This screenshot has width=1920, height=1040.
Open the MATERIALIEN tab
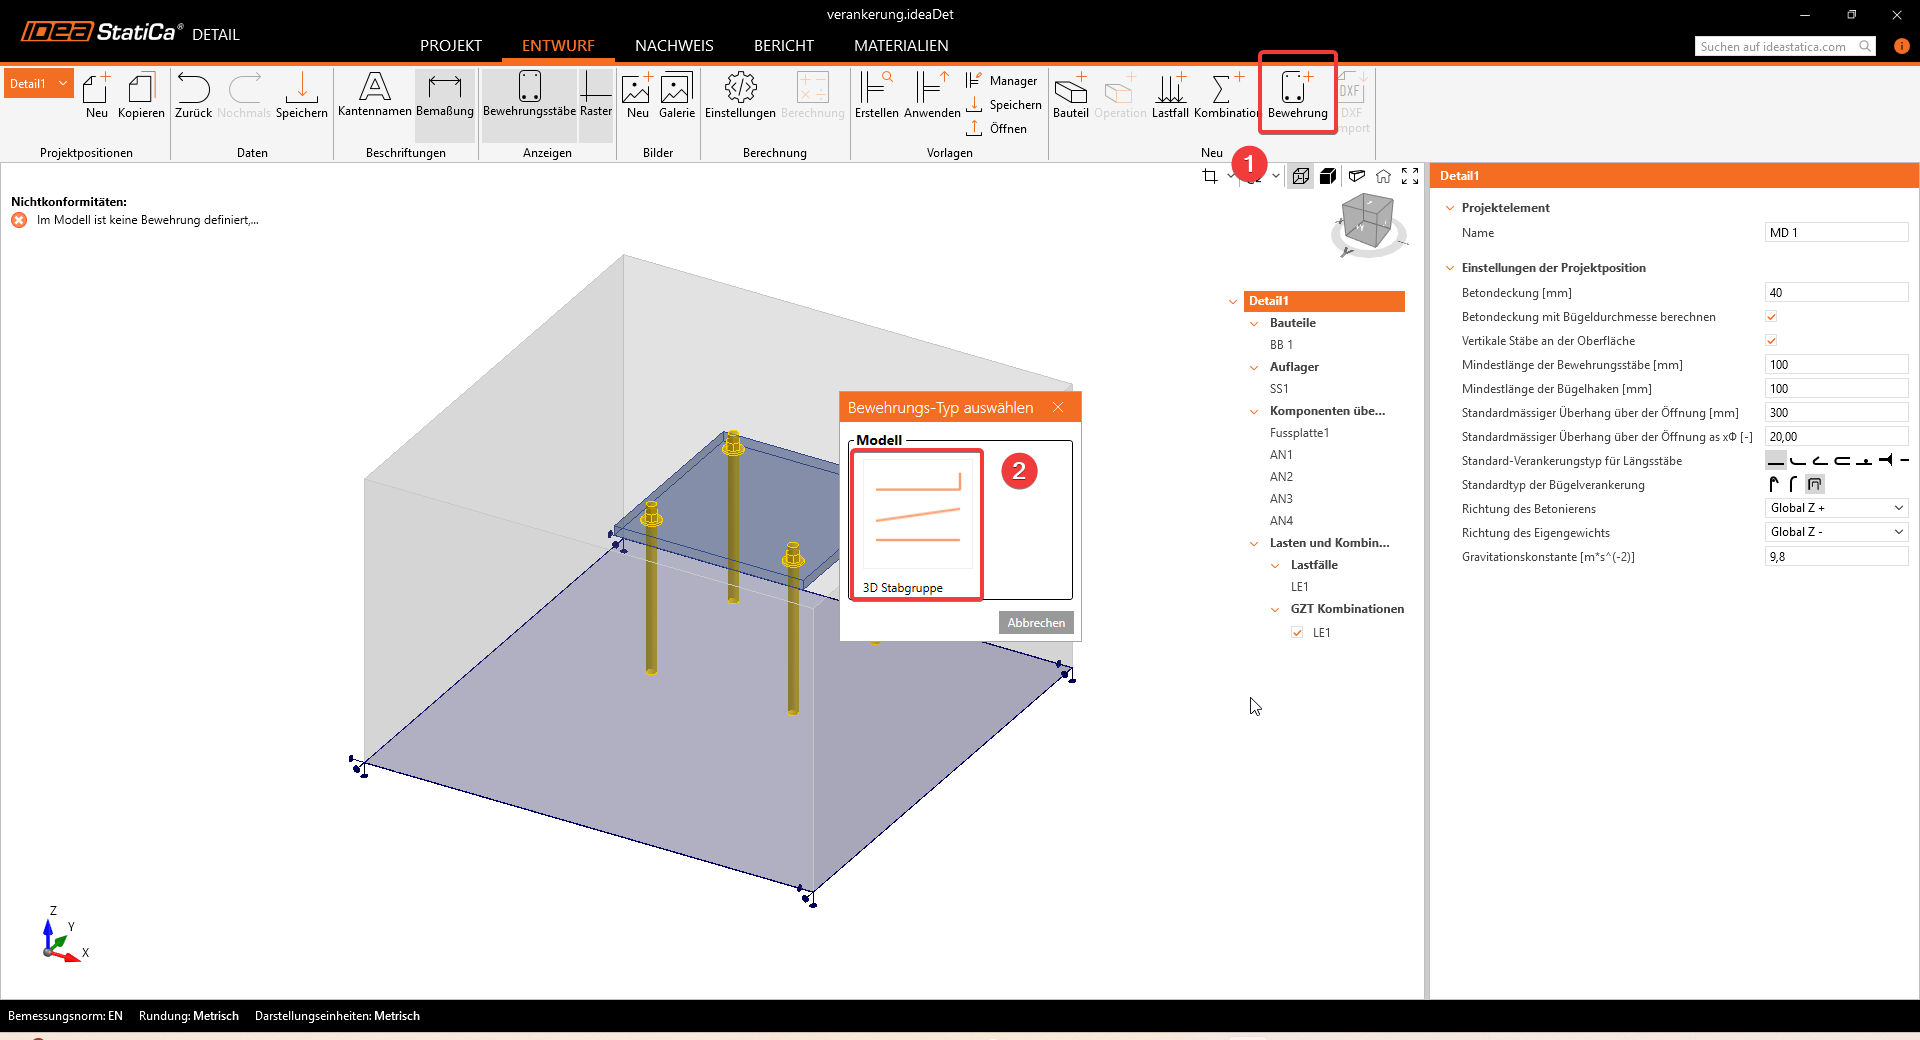[x=900, y=46]
